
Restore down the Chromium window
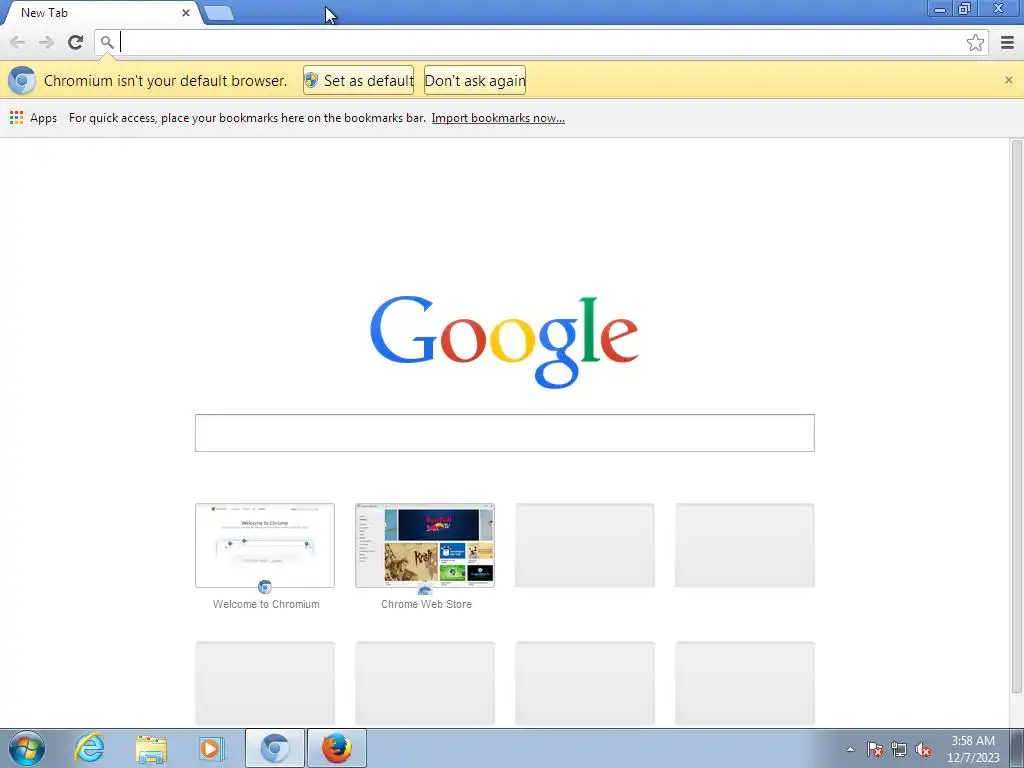tap(964, 9)
